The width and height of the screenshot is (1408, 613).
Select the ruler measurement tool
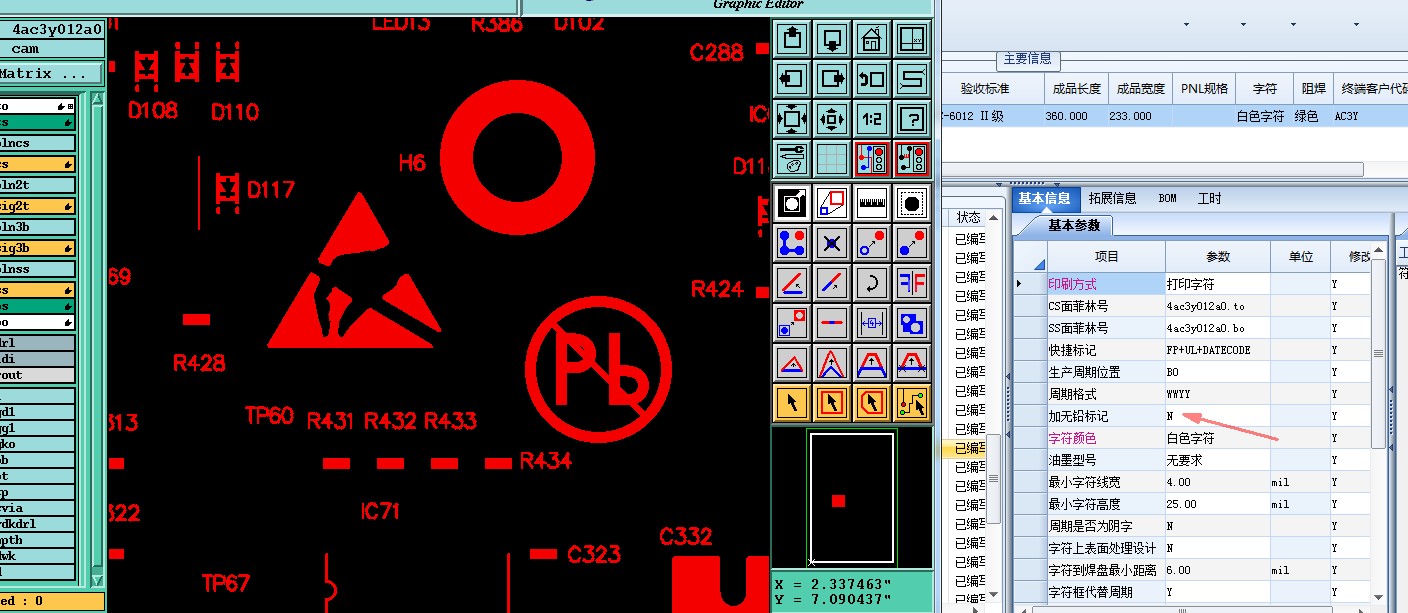point(871,203)
